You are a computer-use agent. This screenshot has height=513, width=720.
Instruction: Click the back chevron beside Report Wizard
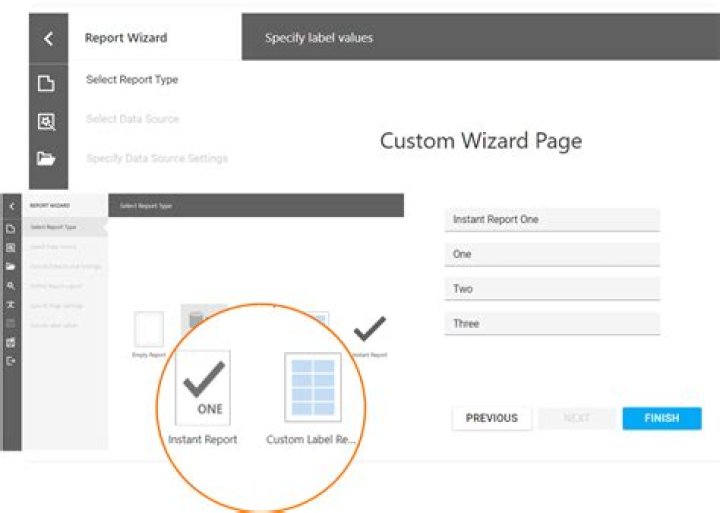coord(47,38)
